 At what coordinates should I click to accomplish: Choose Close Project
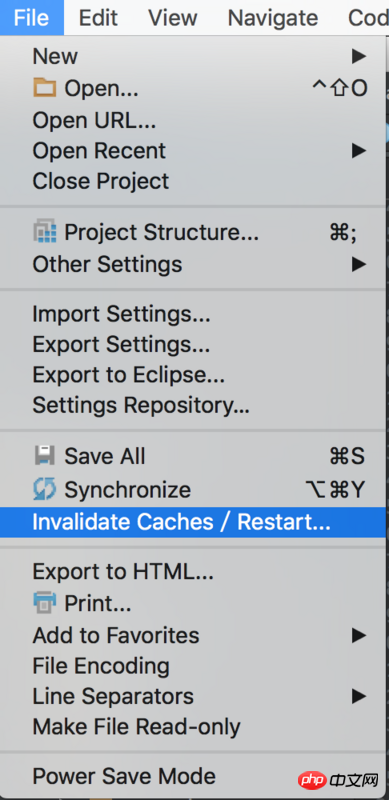point(193,181)
